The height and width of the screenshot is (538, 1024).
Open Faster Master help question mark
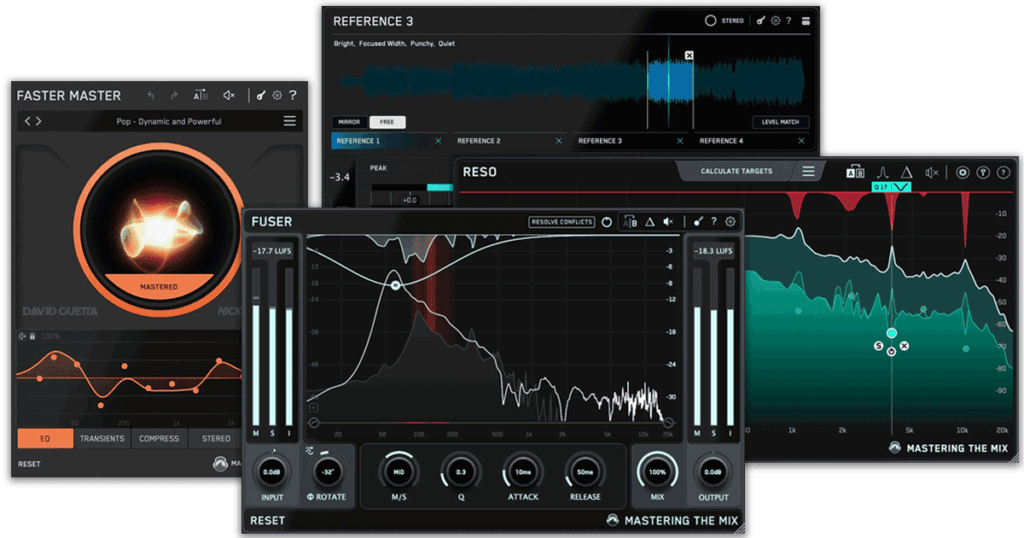(x=293, y=95)
